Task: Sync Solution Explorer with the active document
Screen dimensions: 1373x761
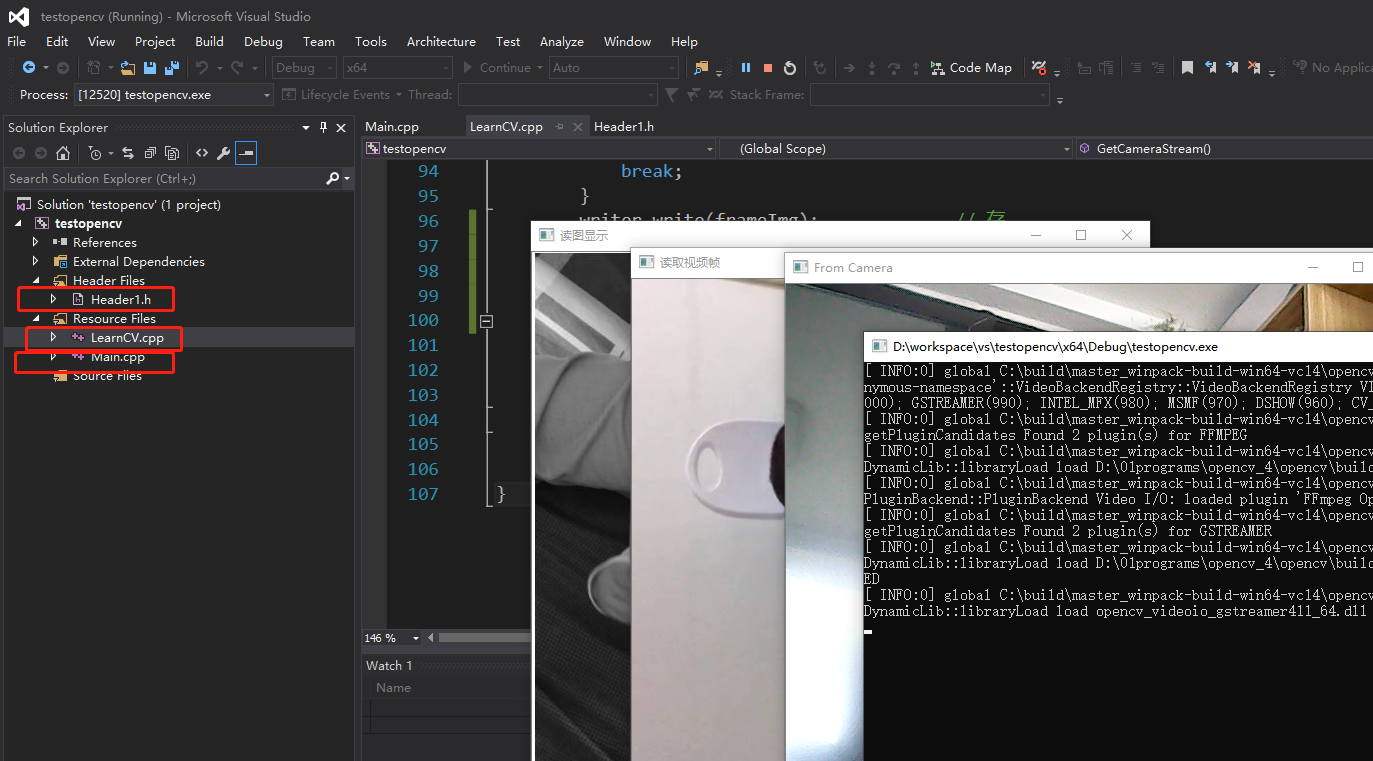Action: [x=128, y=153]
